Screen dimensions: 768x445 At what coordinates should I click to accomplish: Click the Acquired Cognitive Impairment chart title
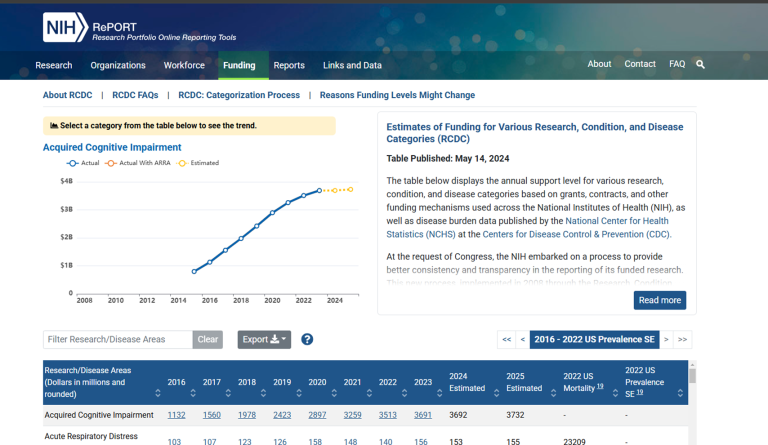click(x=112, y=147)
